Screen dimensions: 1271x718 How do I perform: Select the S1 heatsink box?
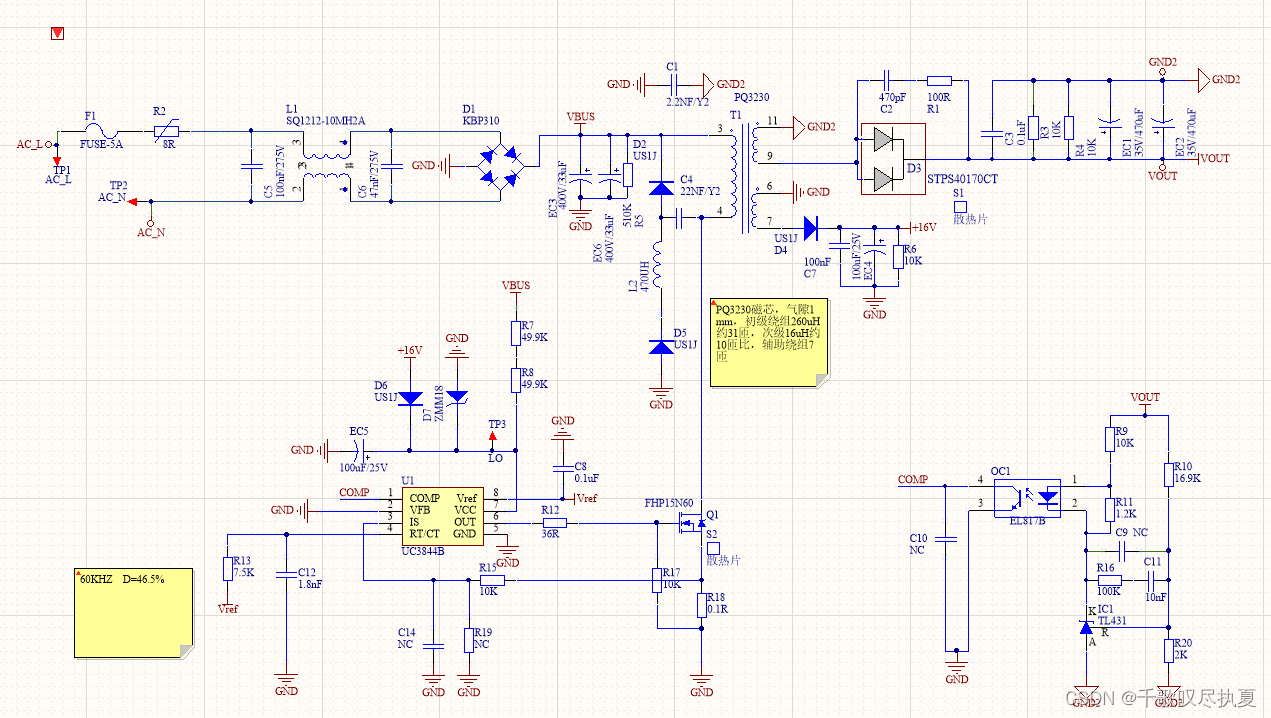[960, 205]
